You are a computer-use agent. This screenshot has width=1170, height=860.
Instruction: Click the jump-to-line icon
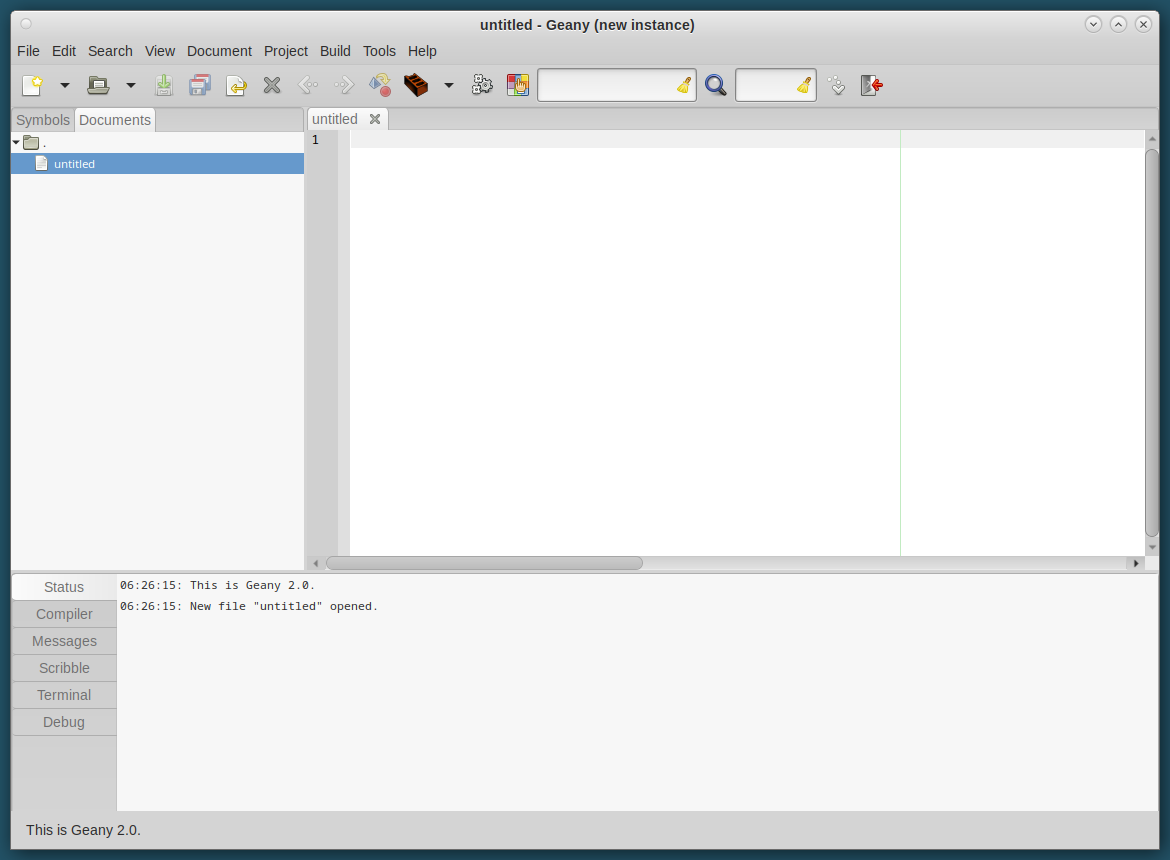pyautogui.click(x=836, y=85)
